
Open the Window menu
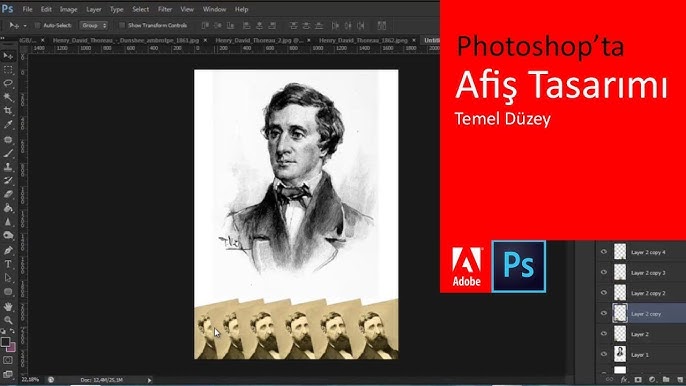(x=214, y=9)
